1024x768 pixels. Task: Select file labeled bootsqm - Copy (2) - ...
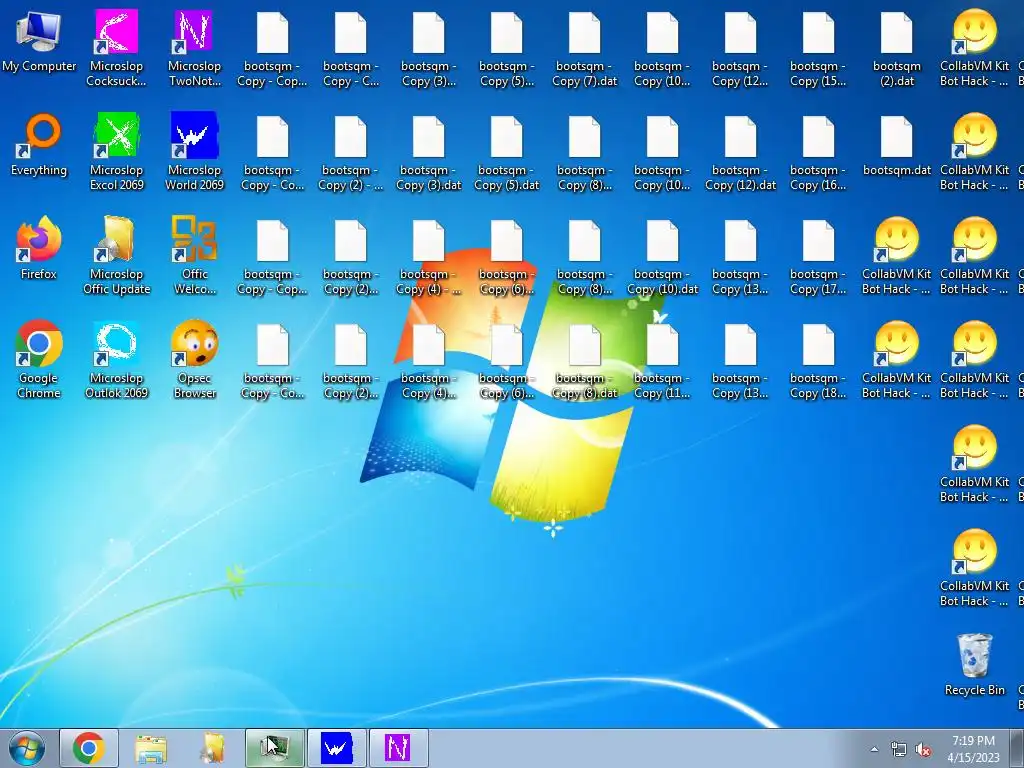coord(351,152)
